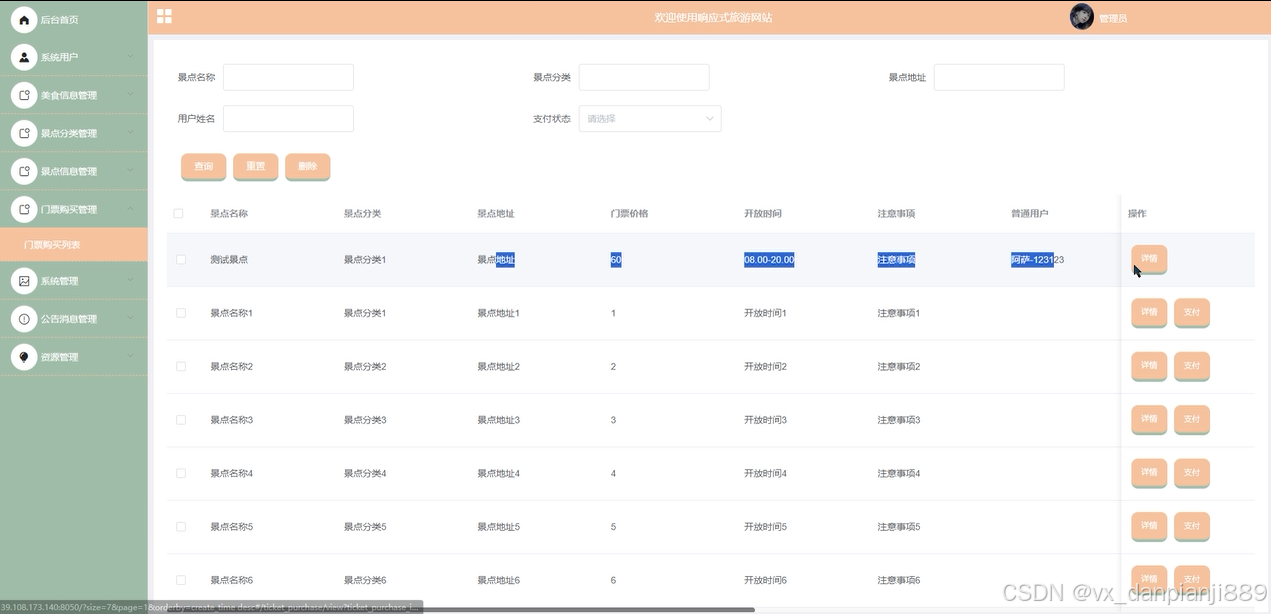
Task: Expand 景点信息管理 menu chevron
Action: 130,170
